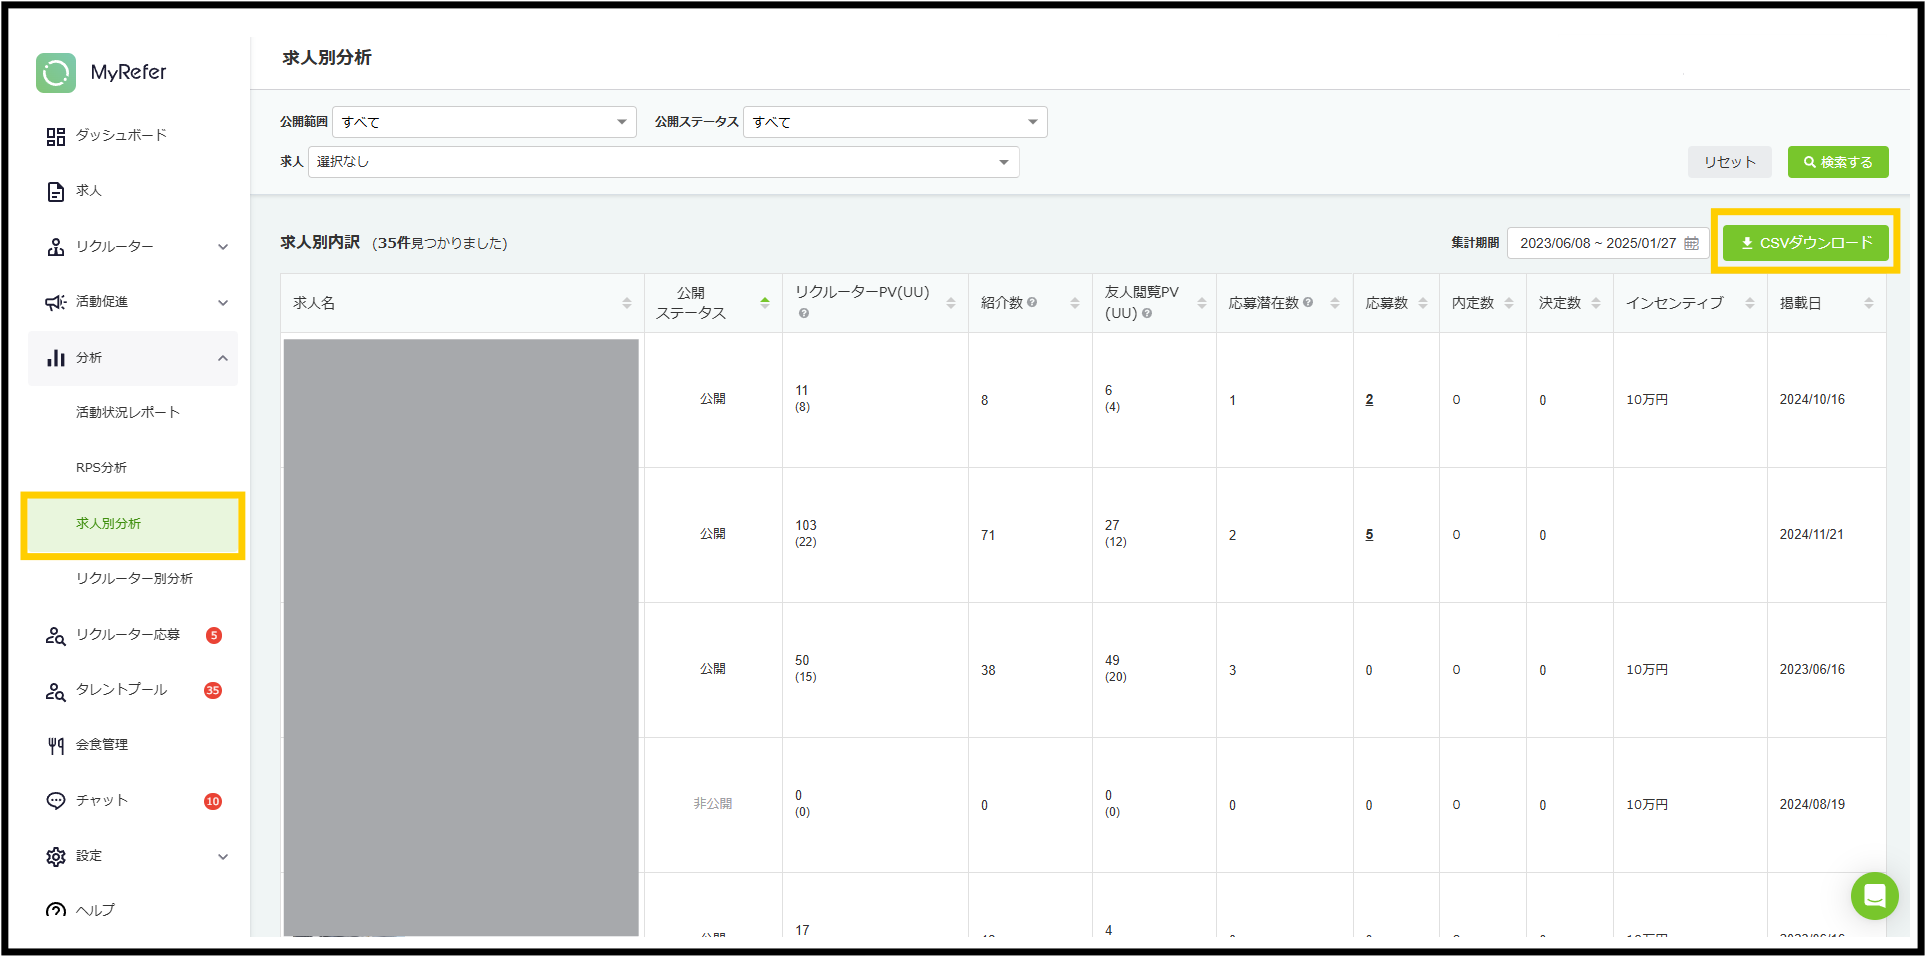Click the CSVダウンロード button
The height and width of the screenshot is (956, 1925).
(x=1805, y=242)
